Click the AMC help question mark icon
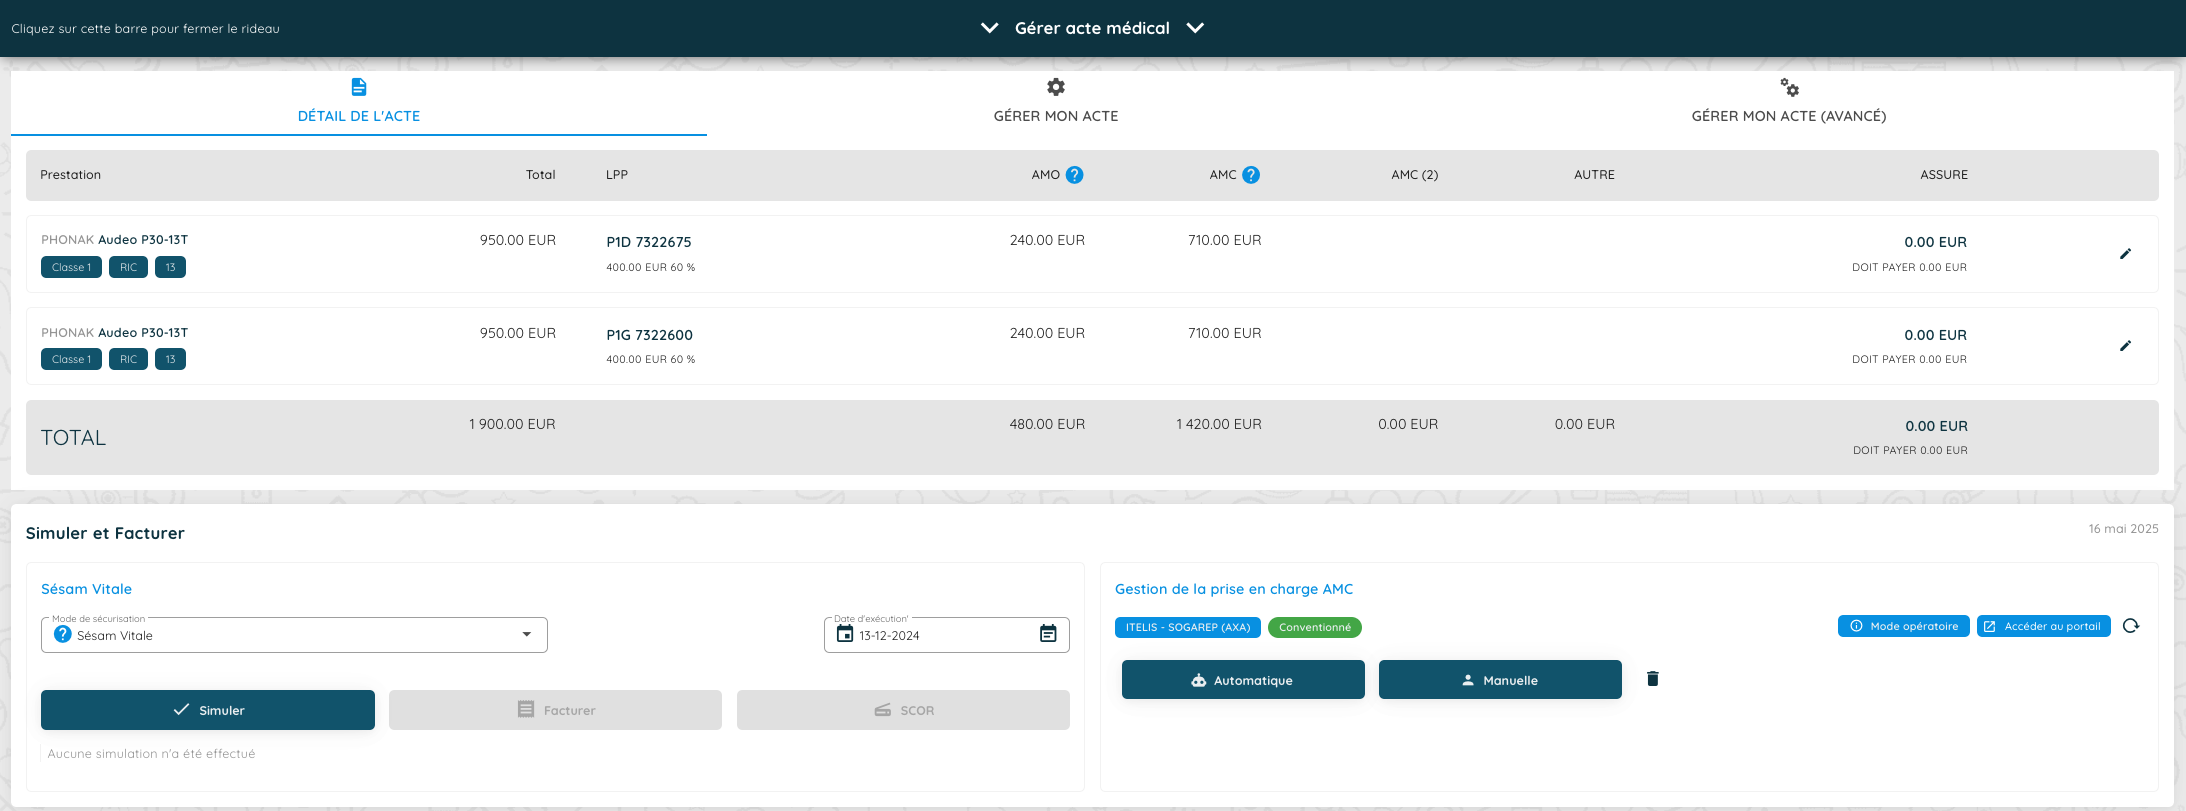Image resolution: width=2186 pixels, height=811 pixels. coord(1250,175)
